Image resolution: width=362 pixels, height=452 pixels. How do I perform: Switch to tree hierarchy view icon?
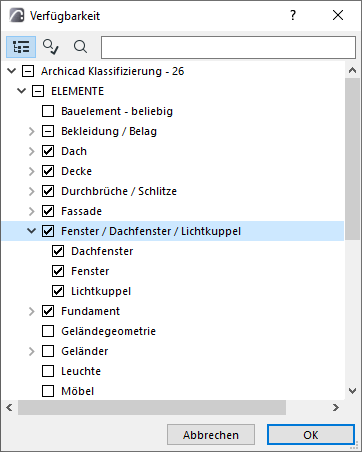pos(21,47)
